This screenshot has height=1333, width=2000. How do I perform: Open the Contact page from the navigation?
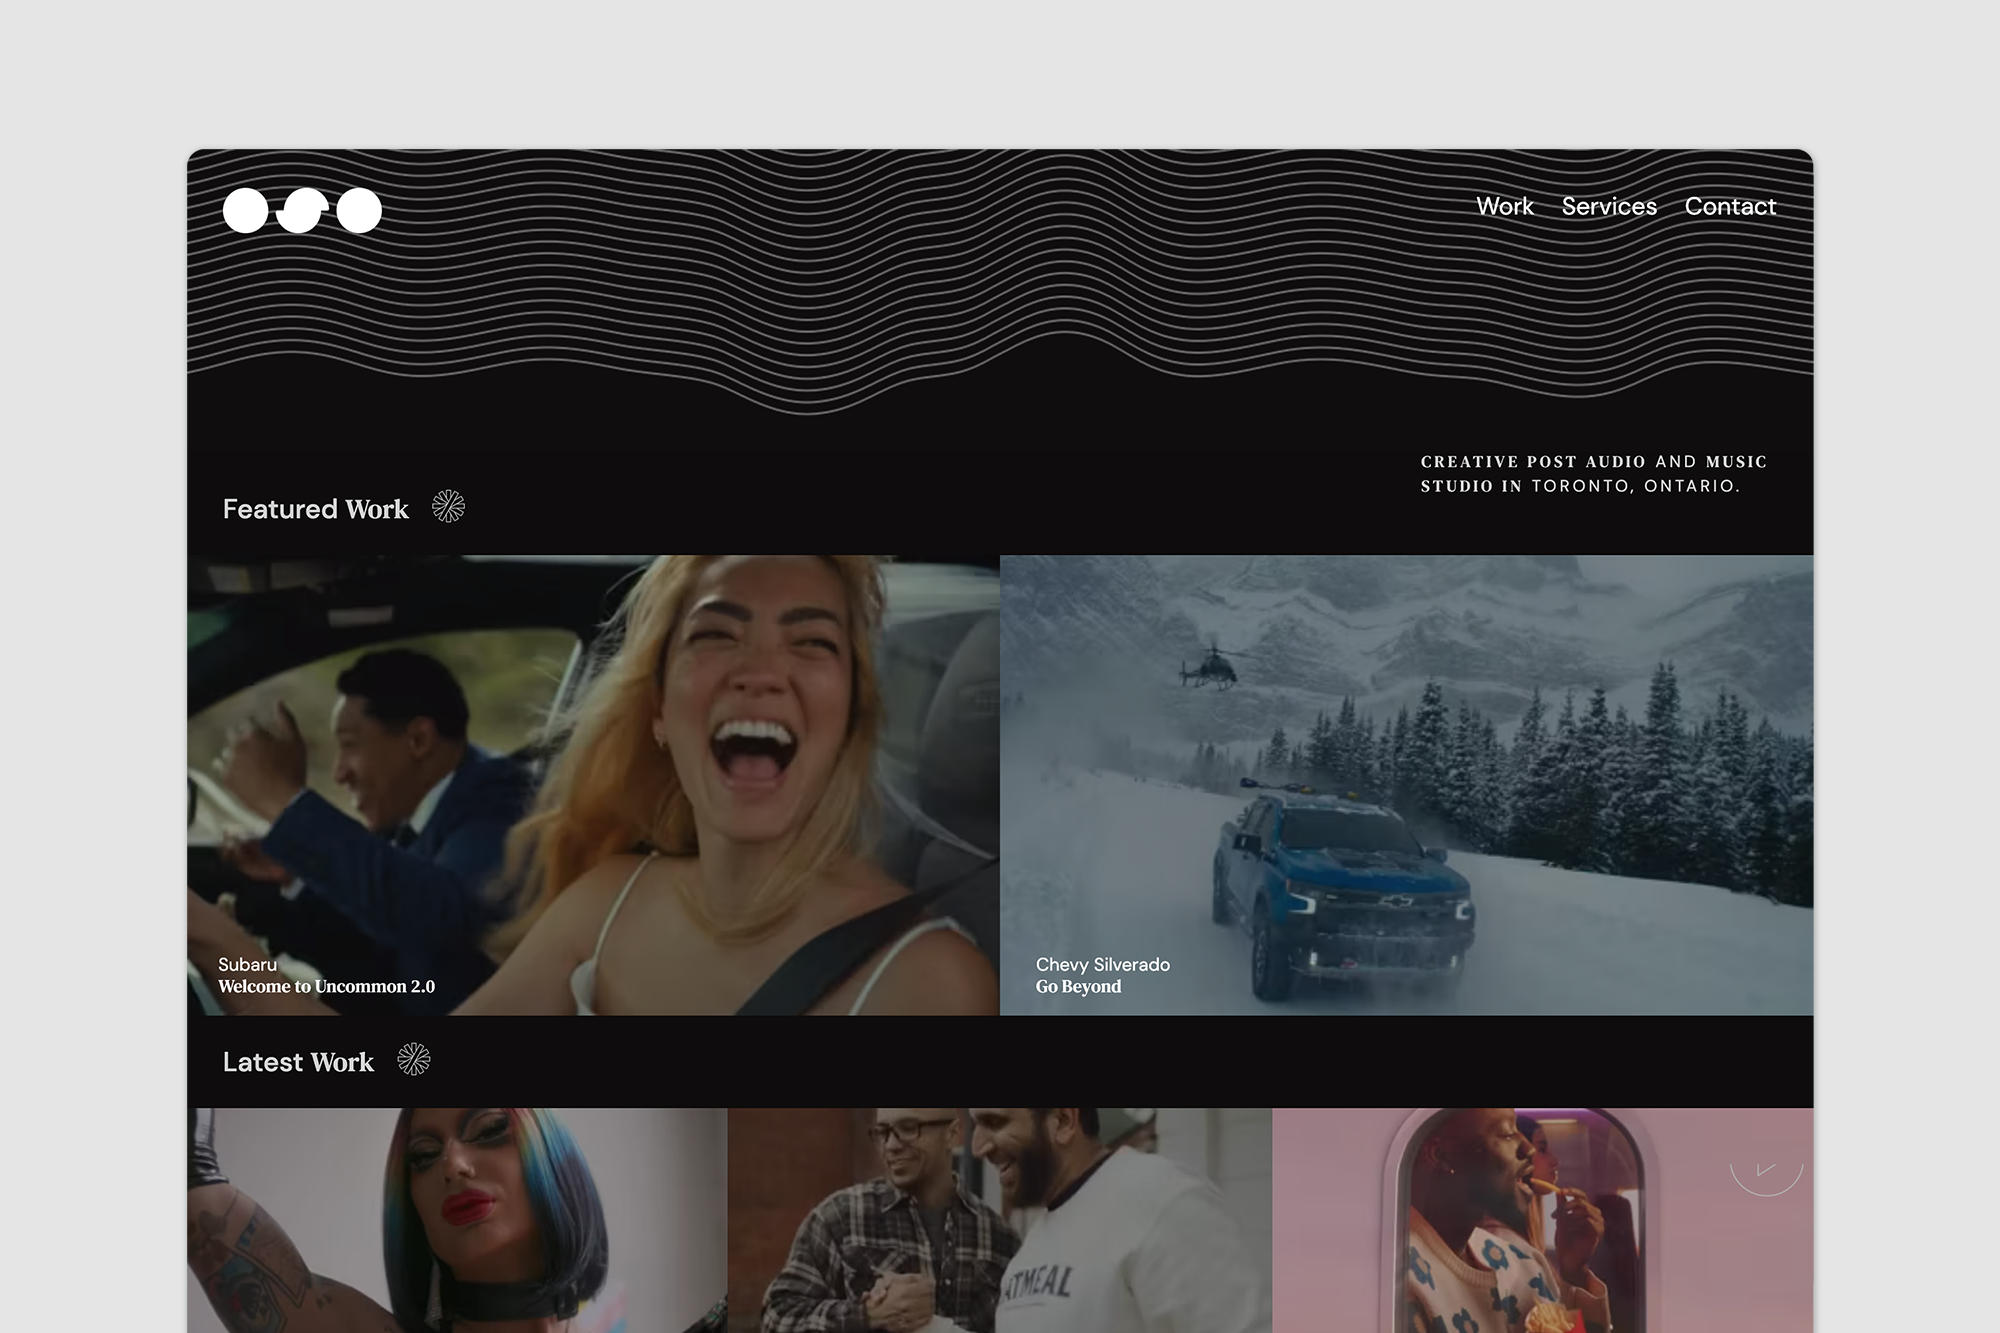(1730, 207)
